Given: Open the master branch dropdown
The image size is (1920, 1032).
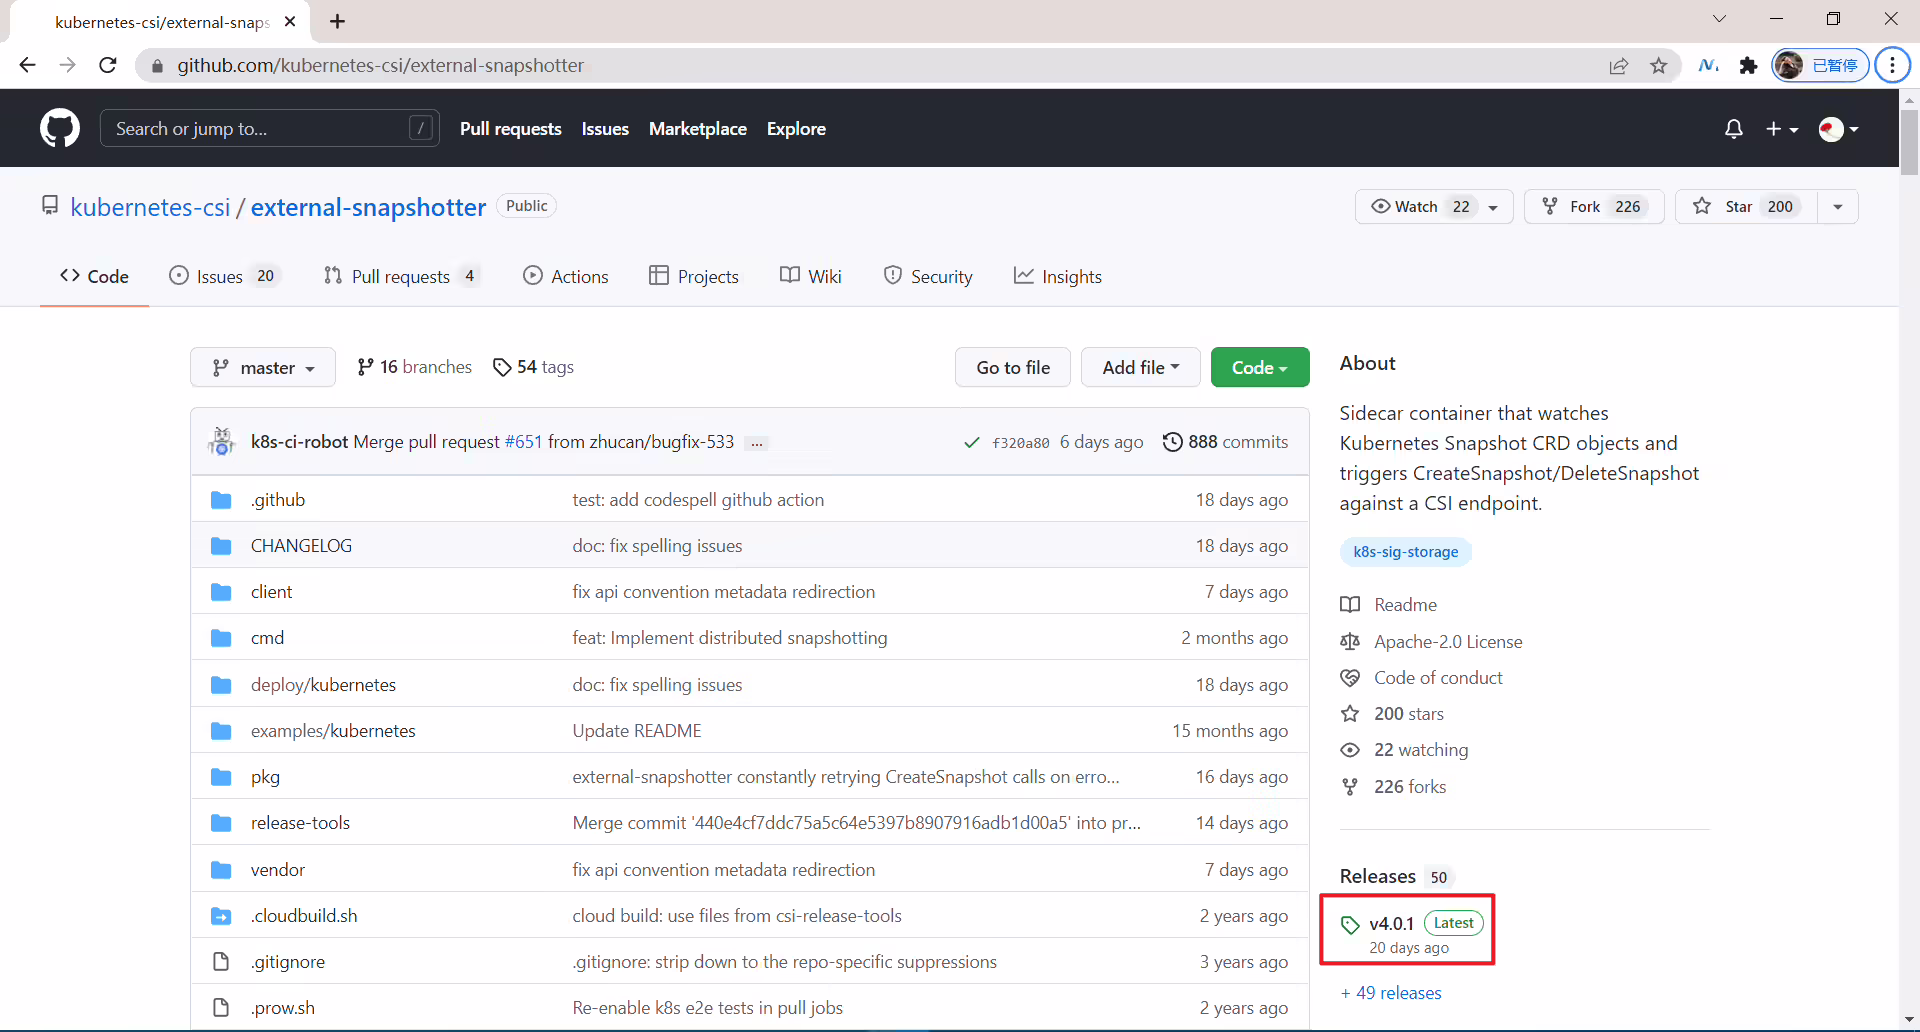Looking at the screenshot, I should 263,368.
